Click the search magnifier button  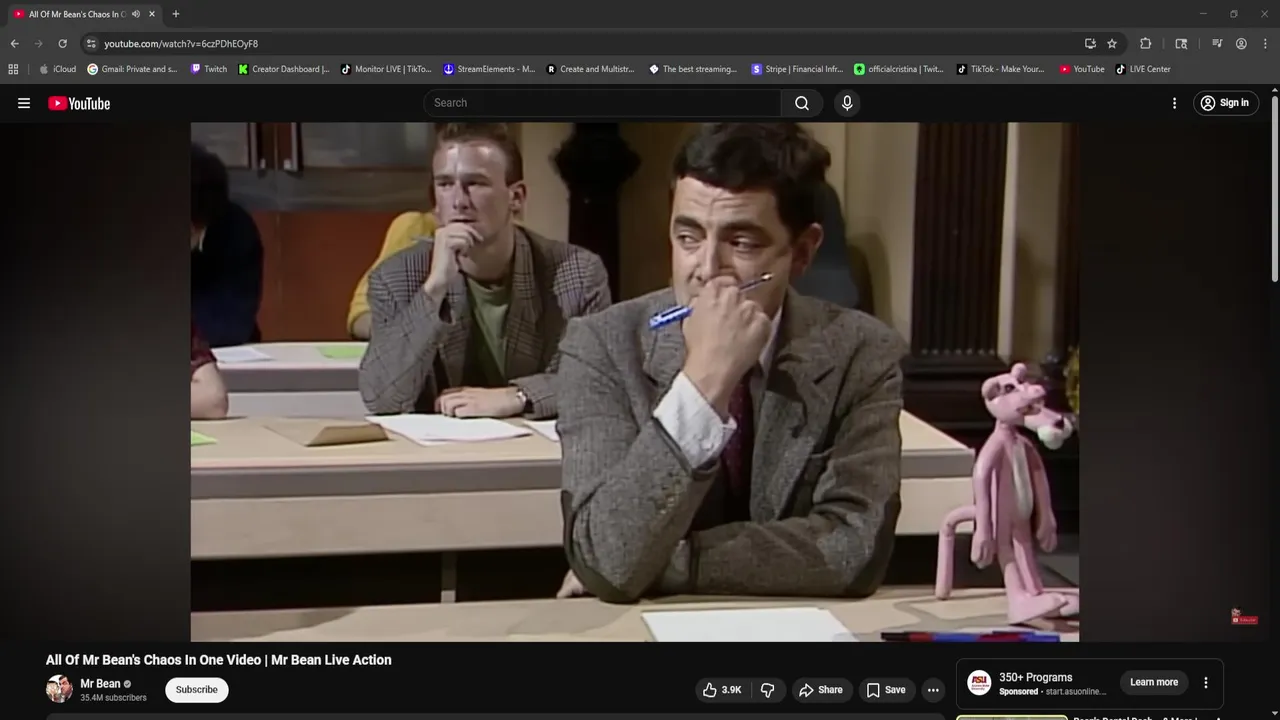point(802,103)
